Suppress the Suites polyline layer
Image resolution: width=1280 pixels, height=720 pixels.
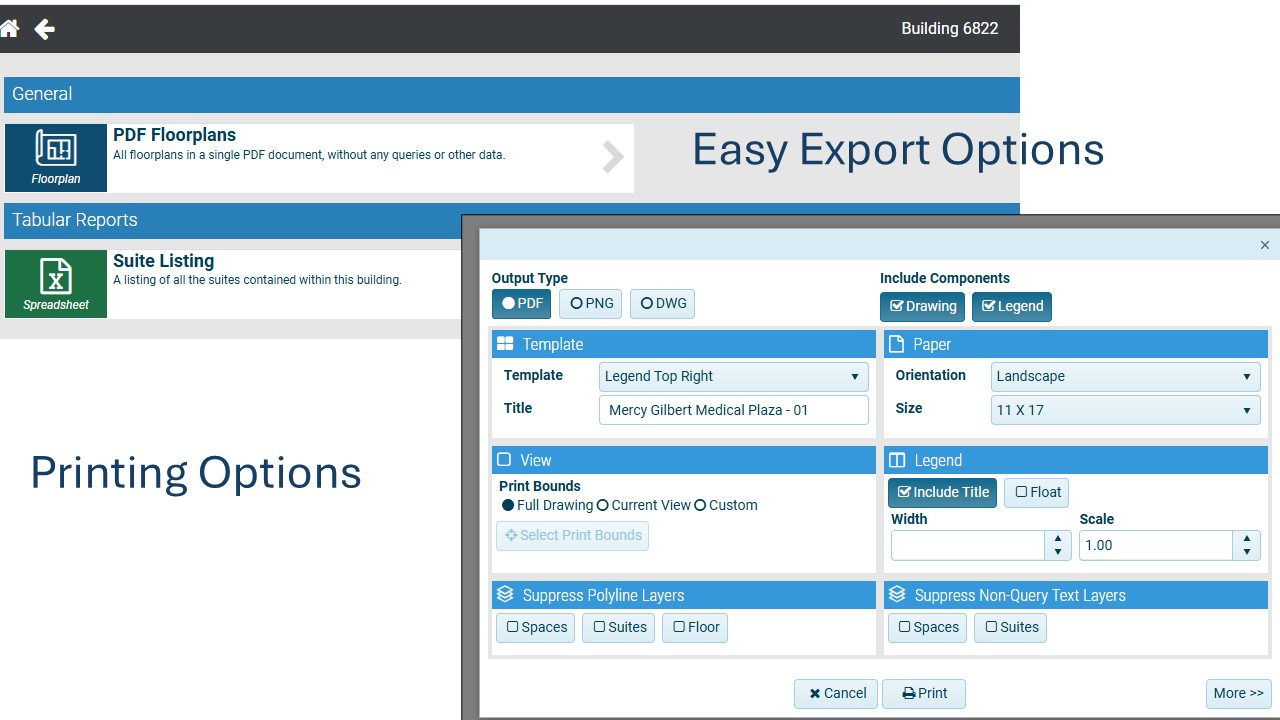pos(618,628)
